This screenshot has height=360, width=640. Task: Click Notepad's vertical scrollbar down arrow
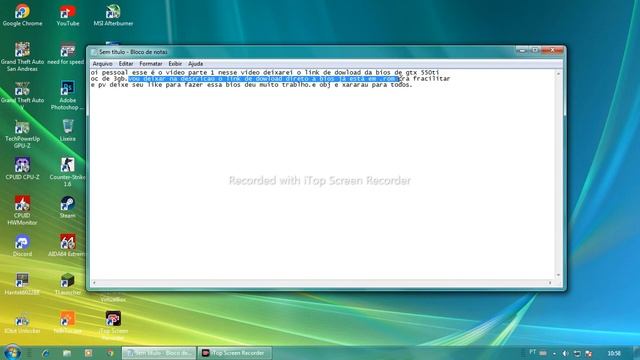pos(558,276)
